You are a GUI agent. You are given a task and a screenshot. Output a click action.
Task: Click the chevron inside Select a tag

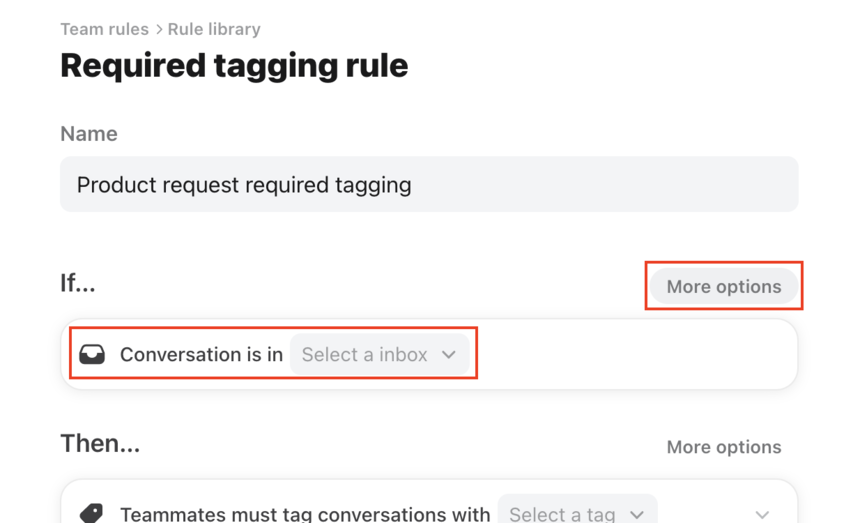click(637, 514)
